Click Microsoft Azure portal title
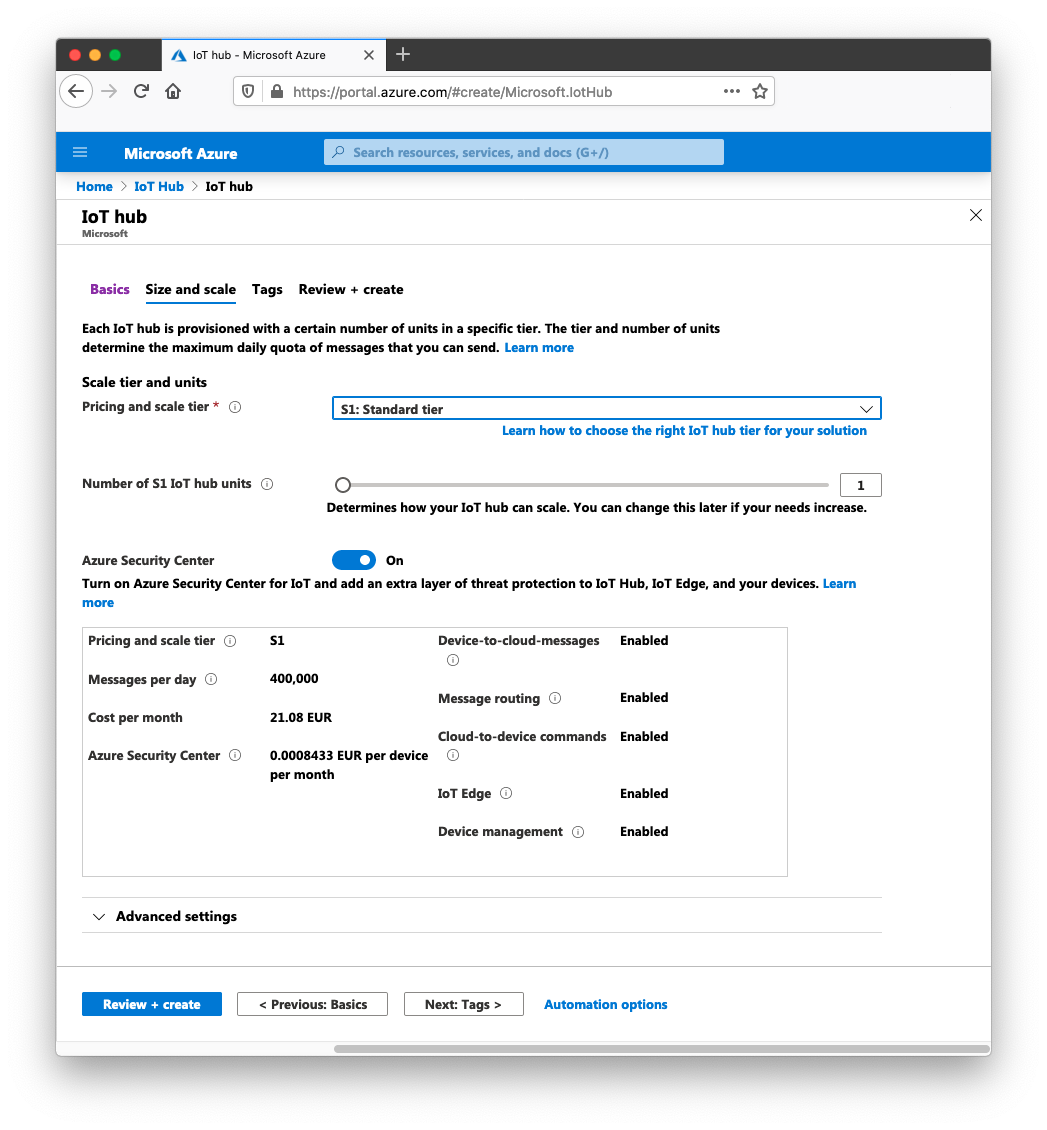Image resolution: width=1047 pixels, height=1130 pixels. (x=180, y=154)
